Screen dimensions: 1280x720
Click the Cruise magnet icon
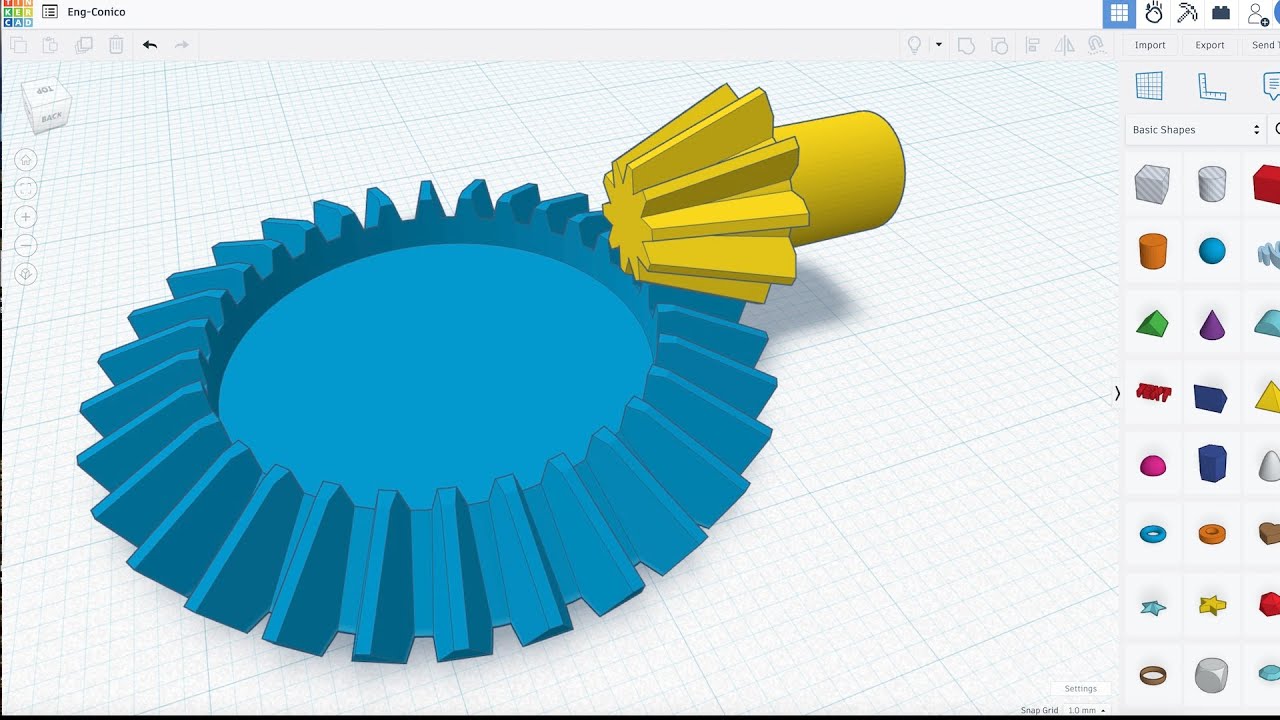[1096, 45]
